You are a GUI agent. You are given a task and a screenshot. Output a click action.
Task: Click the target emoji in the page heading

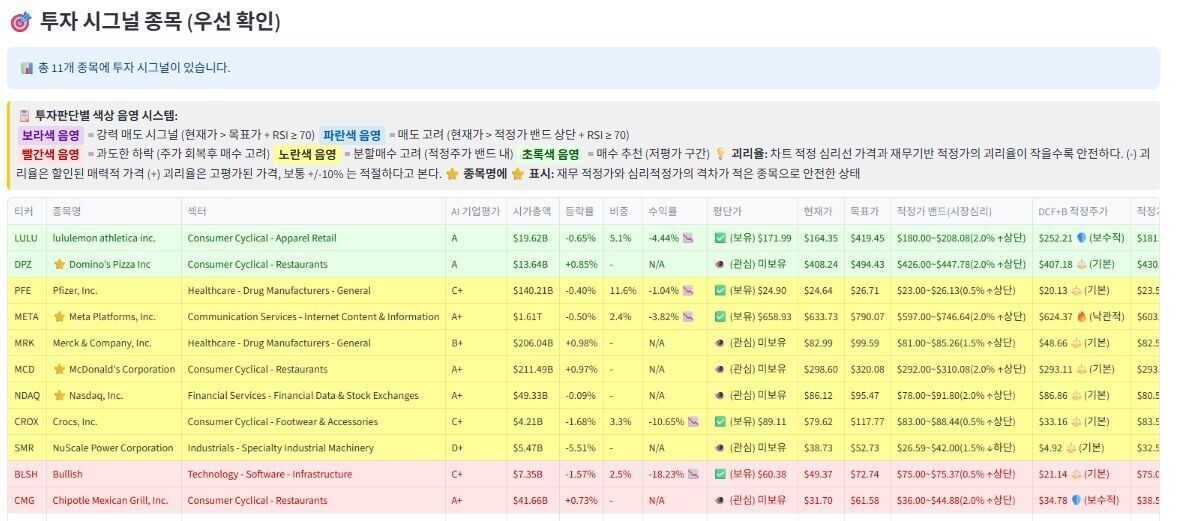tap(19, 21)
